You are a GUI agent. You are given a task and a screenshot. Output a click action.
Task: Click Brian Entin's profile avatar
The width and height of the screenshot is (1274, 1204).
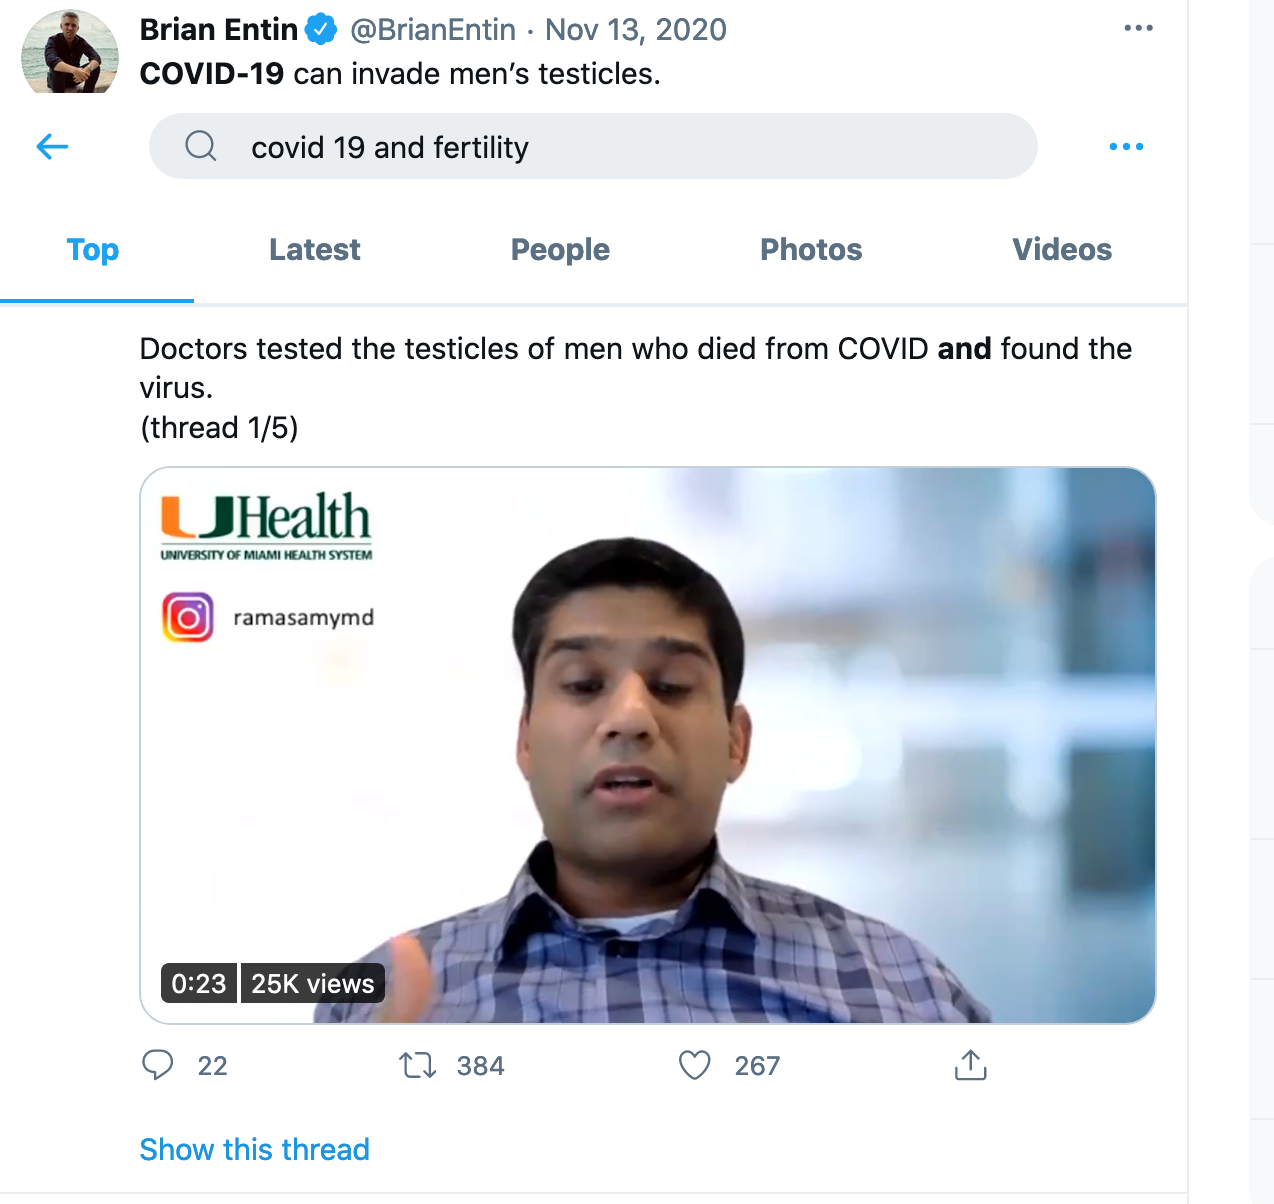click(70, 54)
